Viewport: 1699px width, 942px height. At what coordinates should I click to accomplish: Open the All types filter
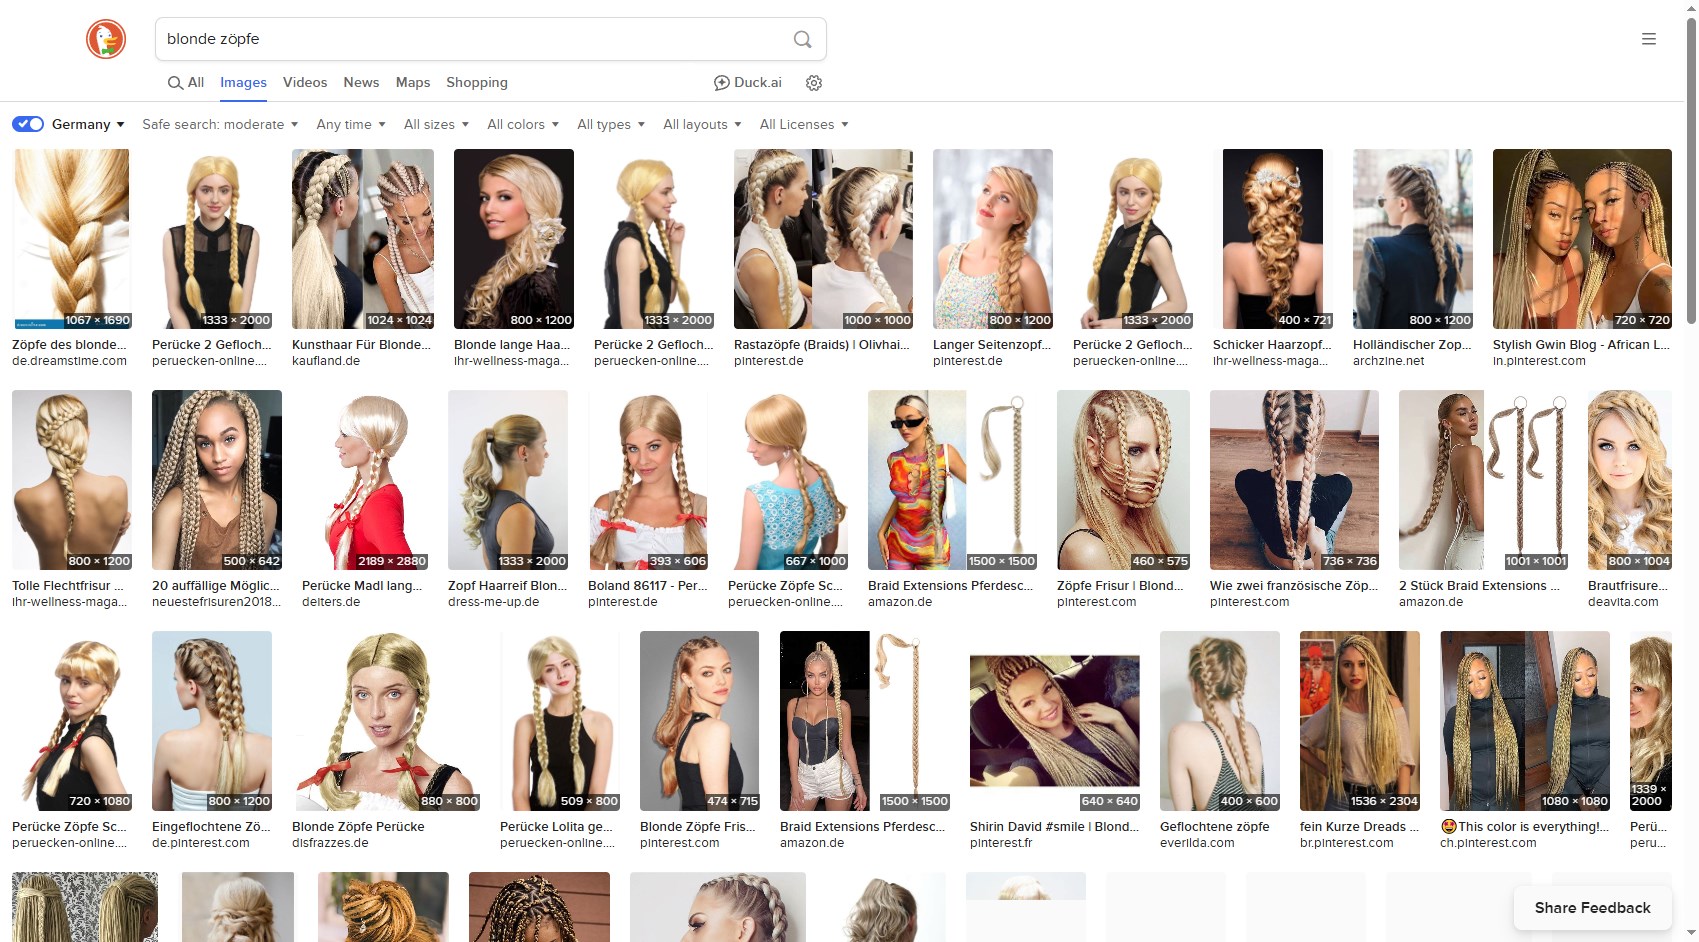[611, 124]
